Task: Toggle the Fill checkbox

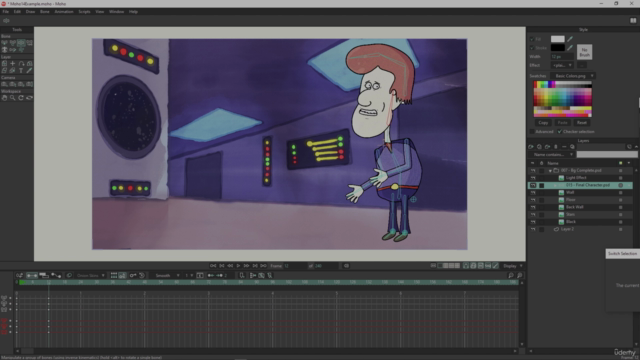Action: click(x=532, y=39)
